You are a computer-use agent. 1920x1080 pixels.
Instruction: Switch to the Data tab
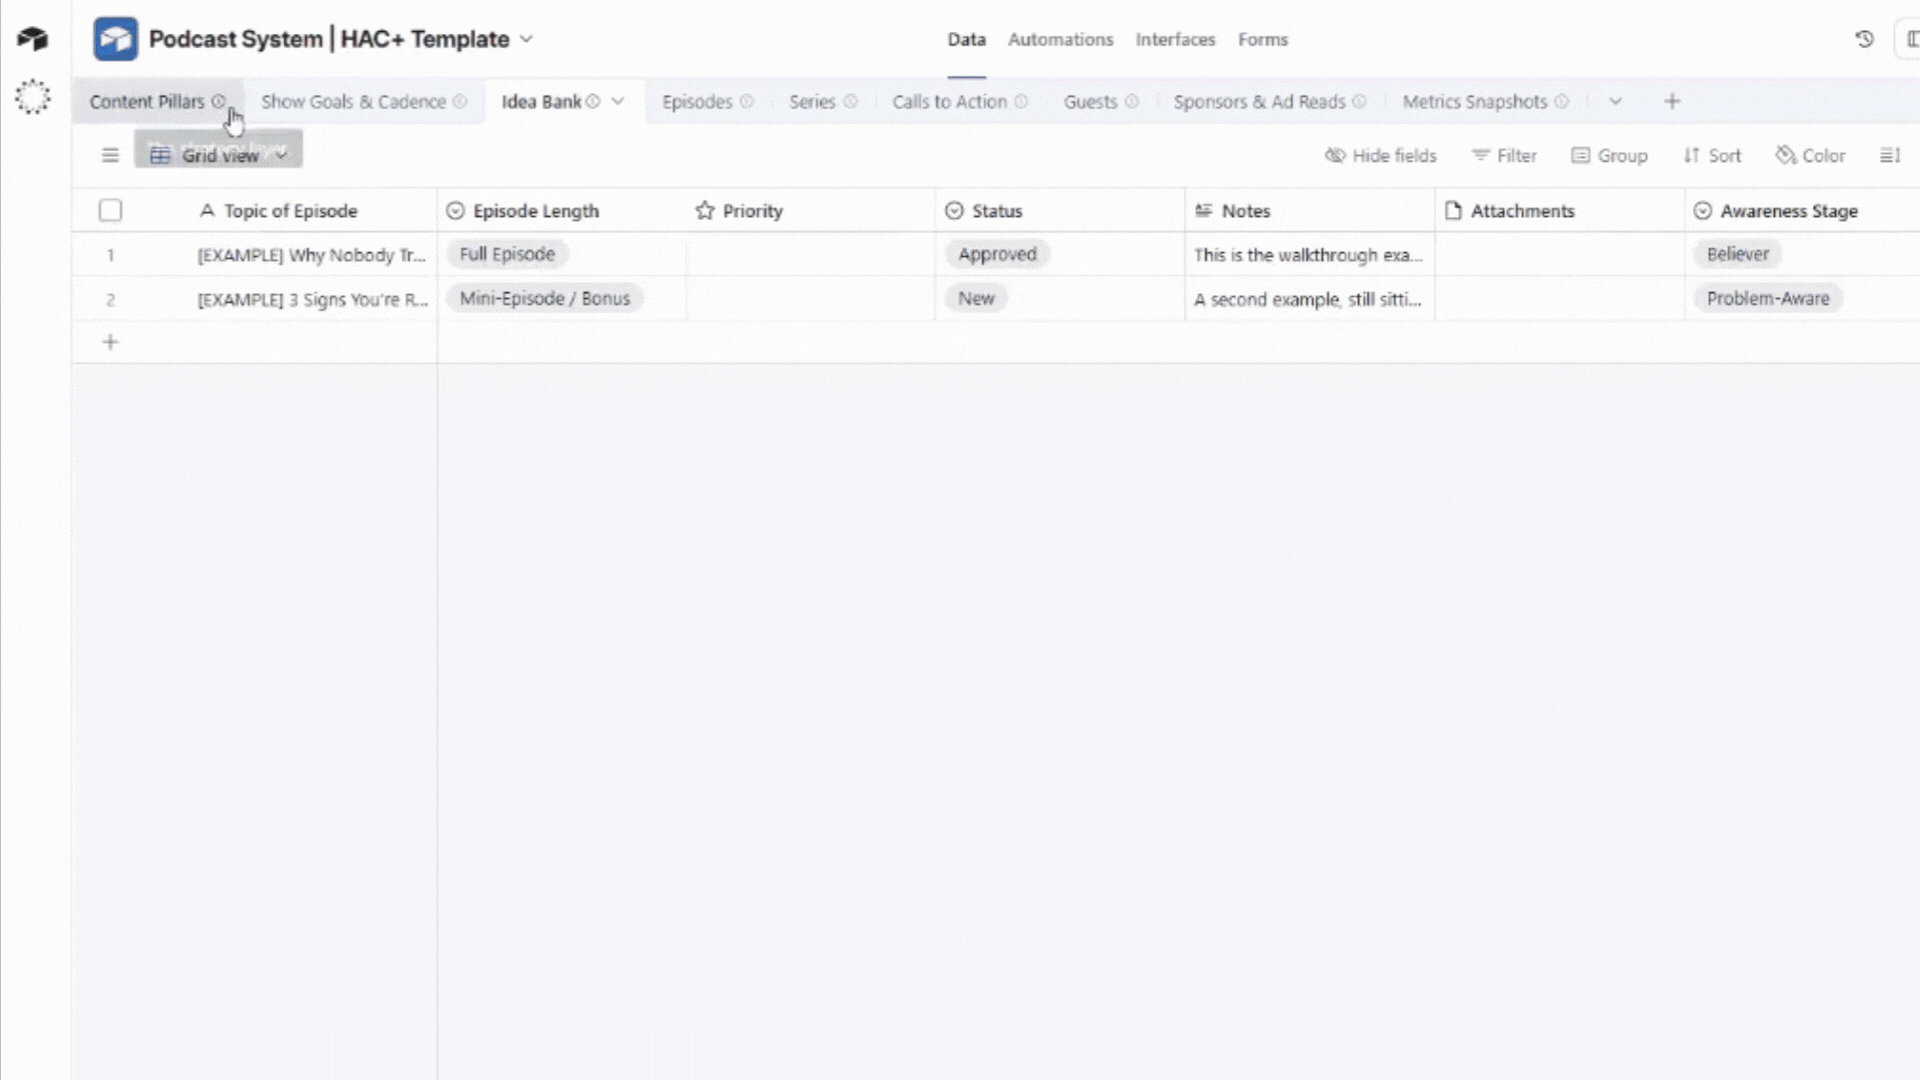(966, 40)
